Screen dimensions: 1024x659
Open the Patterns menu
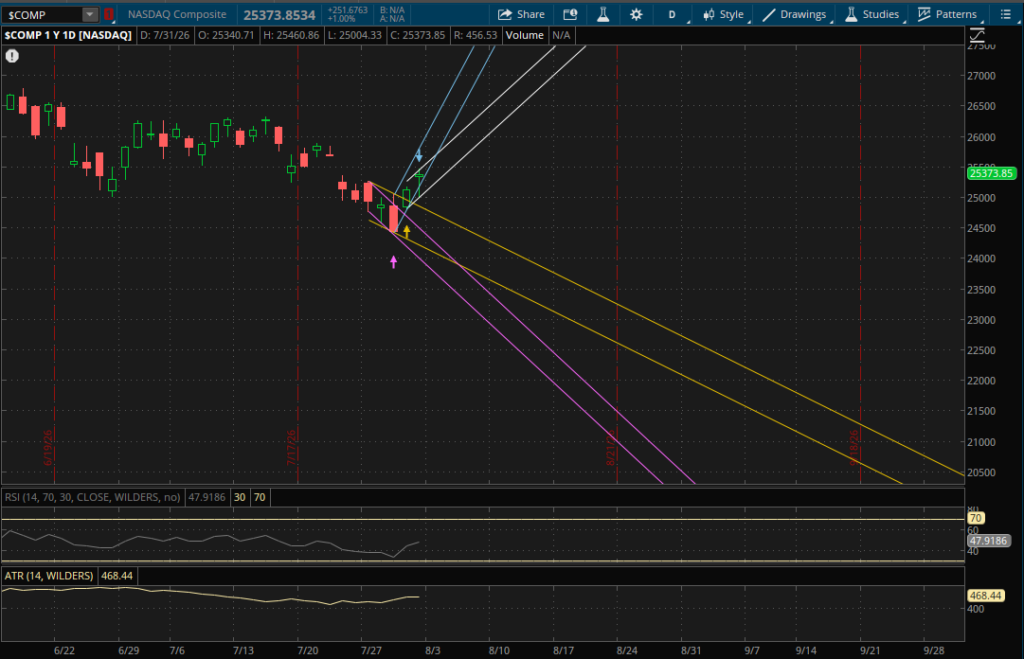(x=948, y=14)
